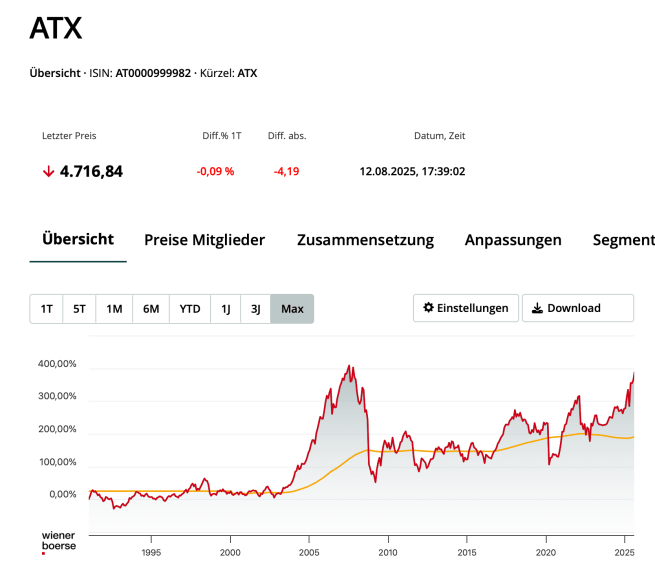
Task: Select the 1J one-year range
Action: tap(226, 309)
